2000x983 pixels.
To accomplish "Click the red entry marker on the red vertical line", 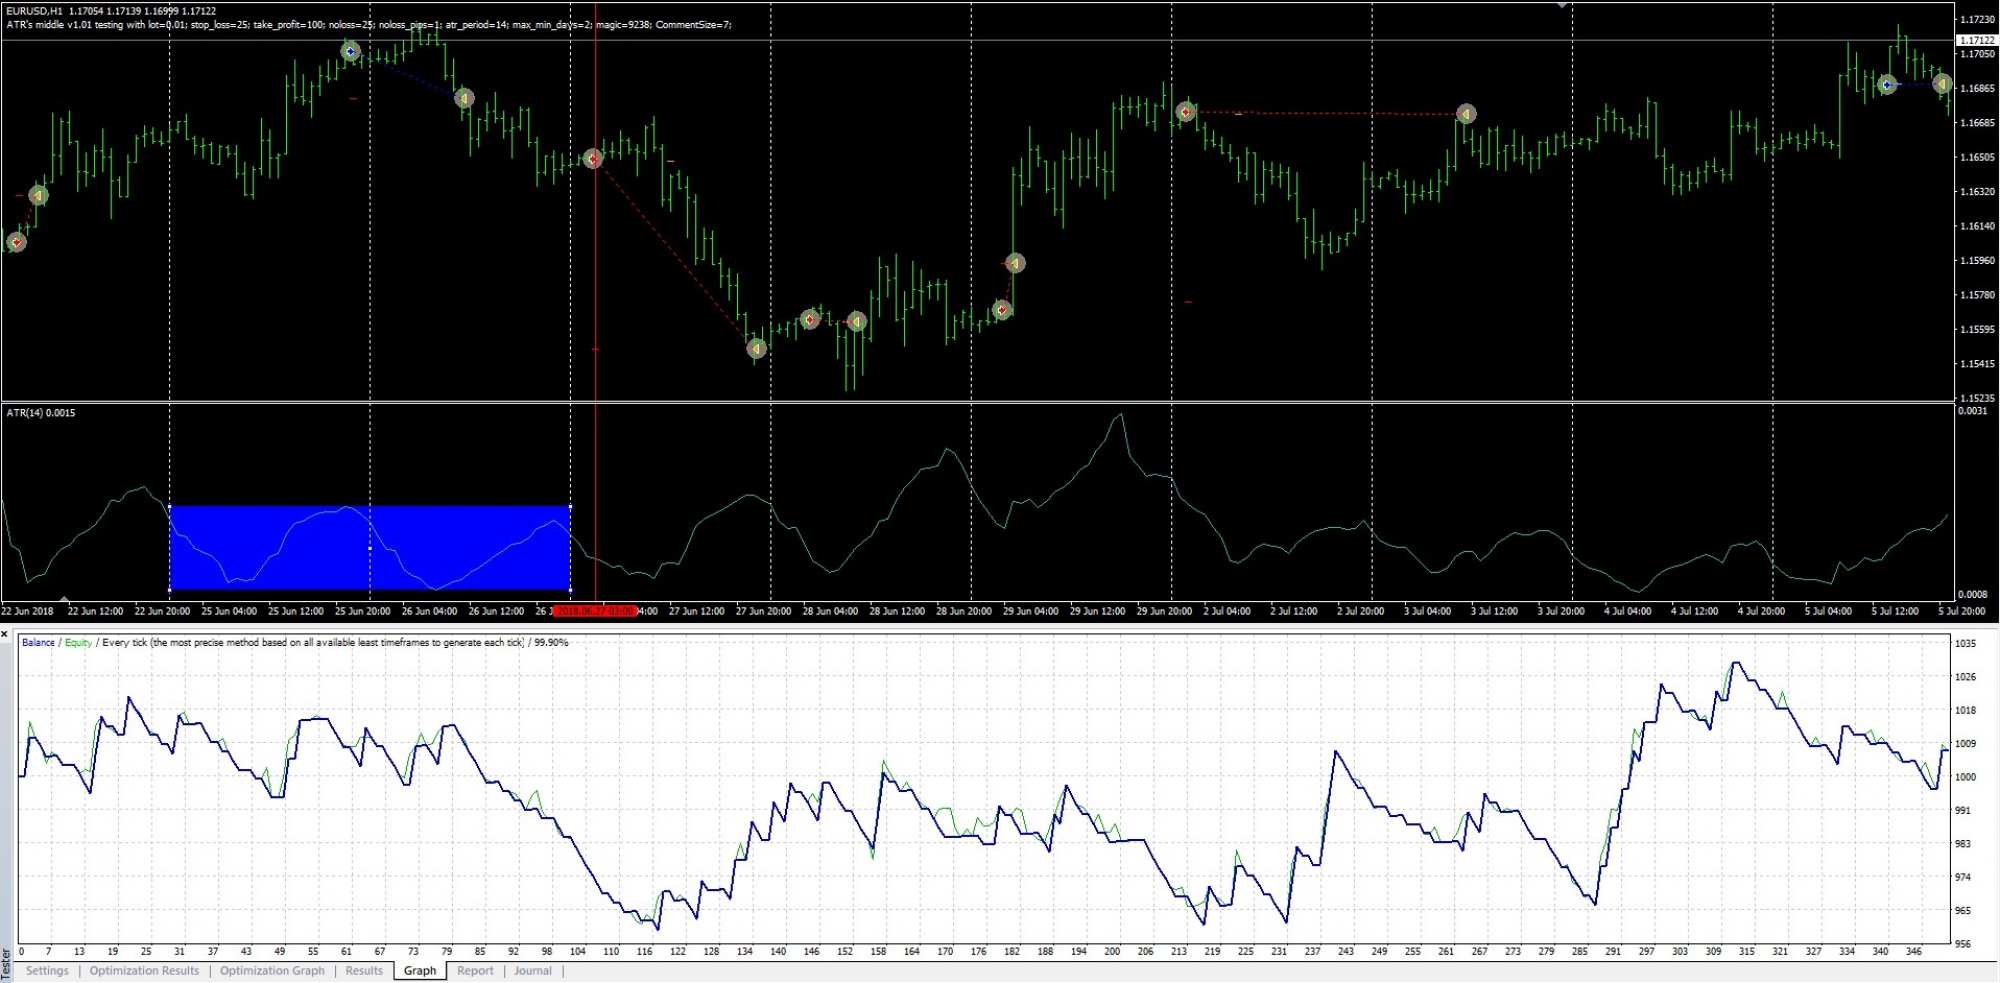I will pos(593,159).
